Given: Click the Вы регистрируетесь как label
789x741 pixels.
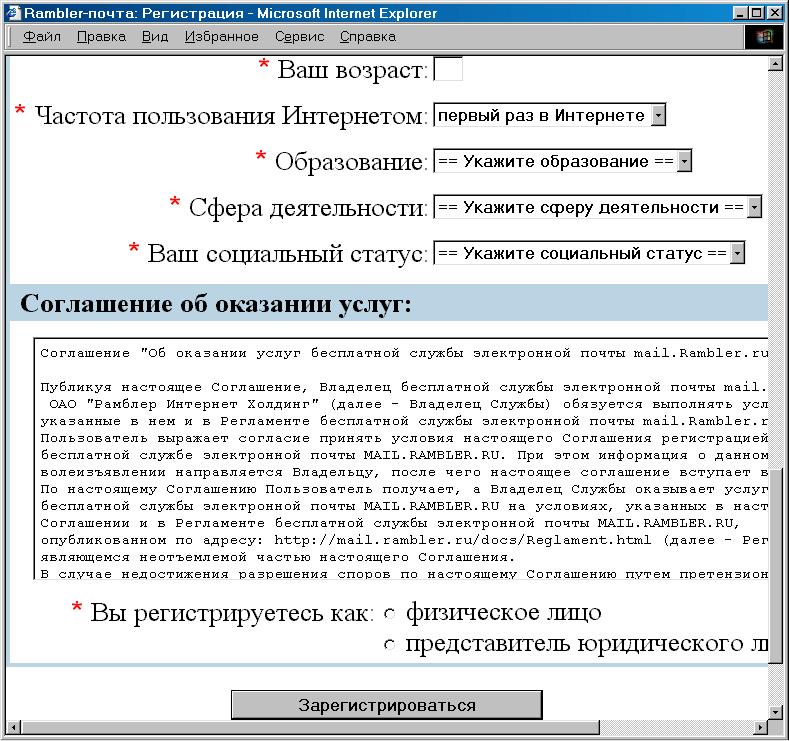Looking at the screenshot, I should (232, 613).
